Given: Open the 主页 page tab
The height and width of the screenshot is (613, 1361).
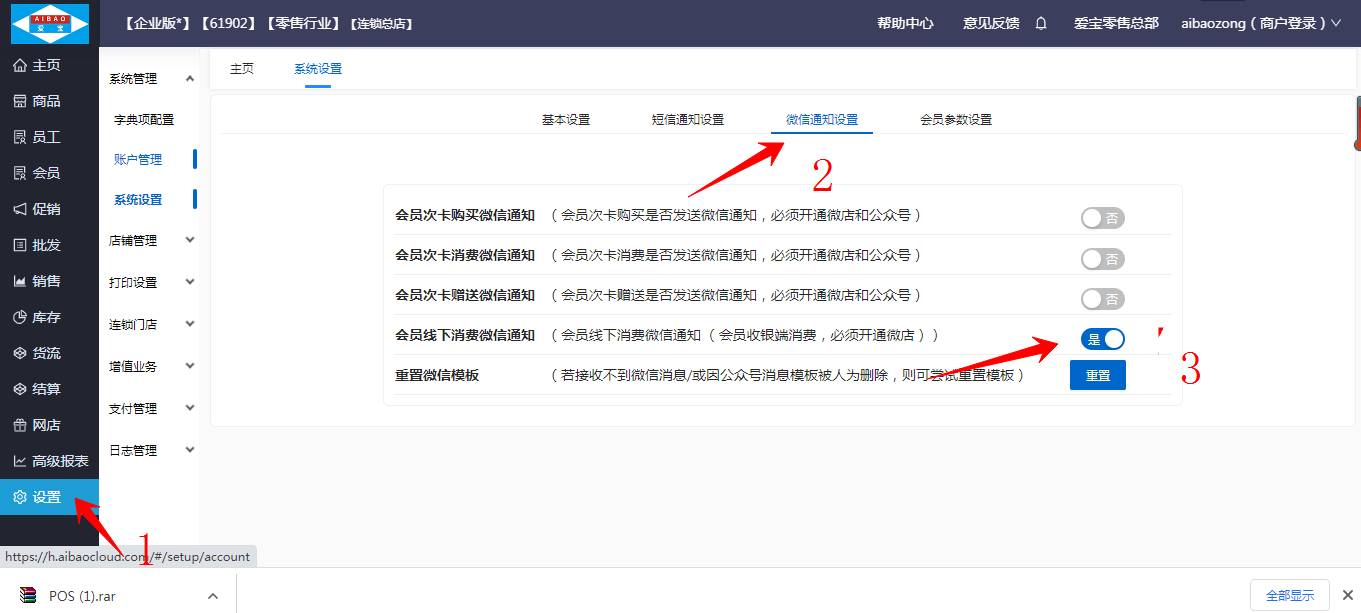Looking at the screenshot, I should tap(242, 69).
